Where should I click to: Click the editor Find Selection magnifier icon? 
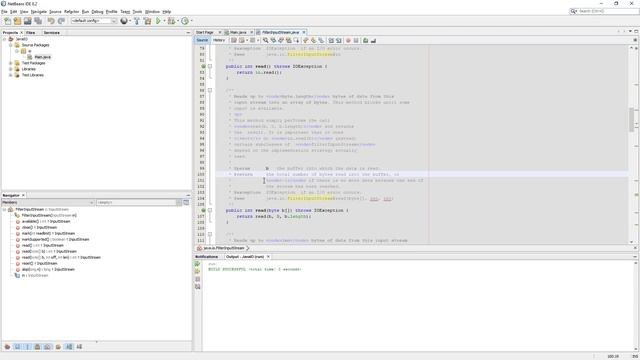pos(265,40)
